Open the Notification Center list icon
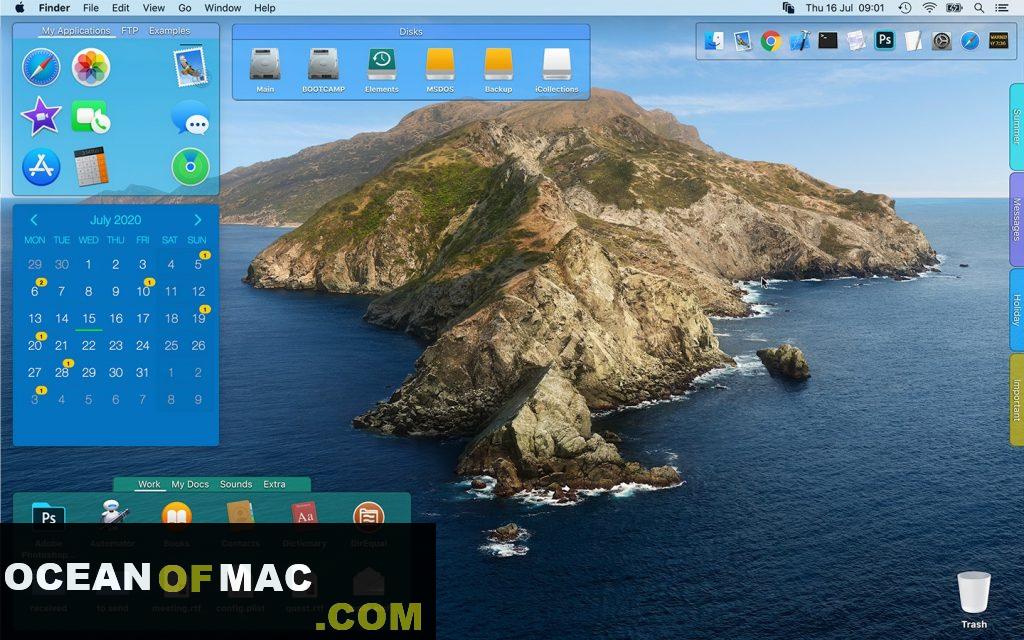This screenshot has width=1024, height=640. click(1002, 8)
